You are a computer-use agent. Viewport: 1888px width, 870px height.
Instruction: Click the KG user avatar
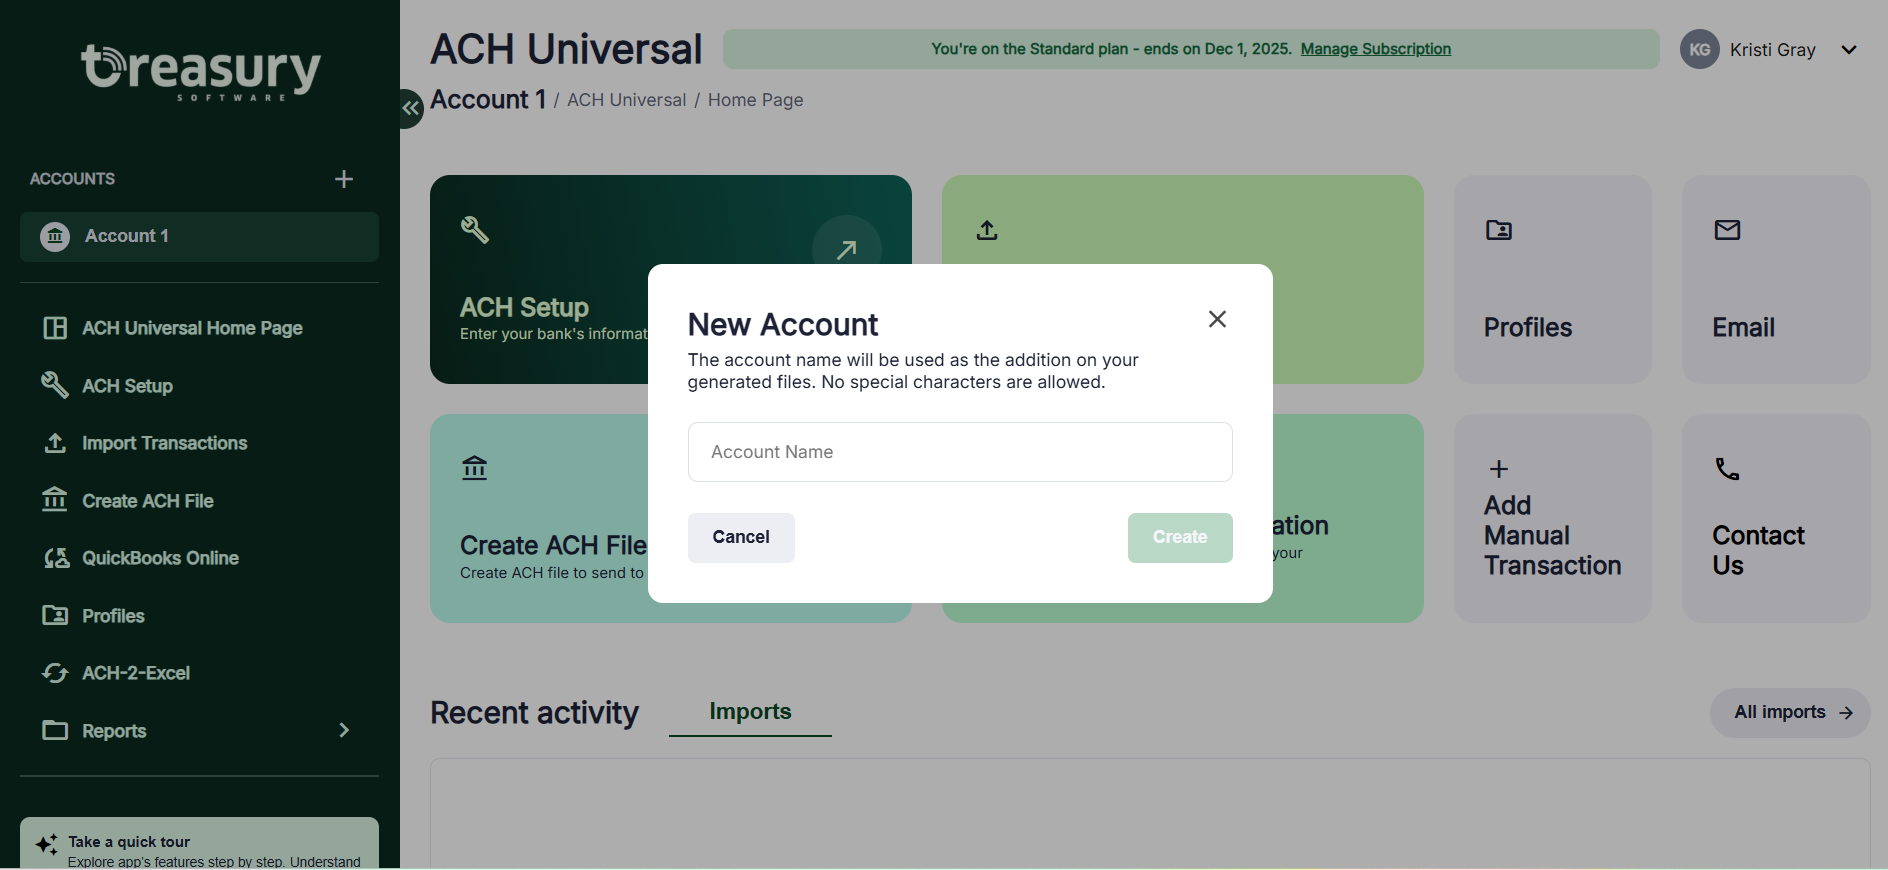tap(1700, 49)
